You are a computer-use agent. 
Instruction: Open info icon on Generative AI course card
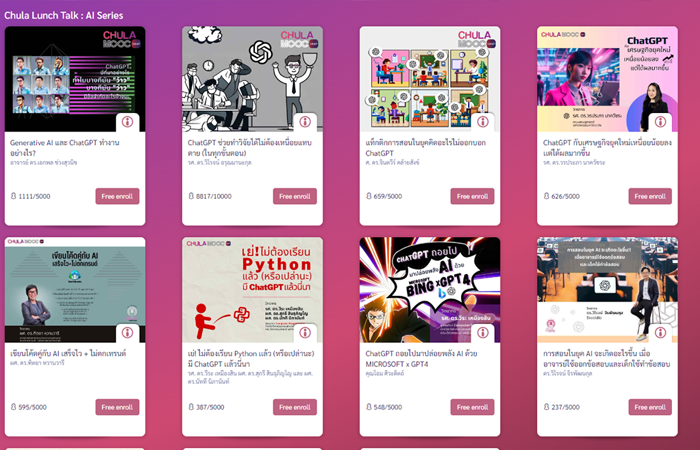click(127, 122)
